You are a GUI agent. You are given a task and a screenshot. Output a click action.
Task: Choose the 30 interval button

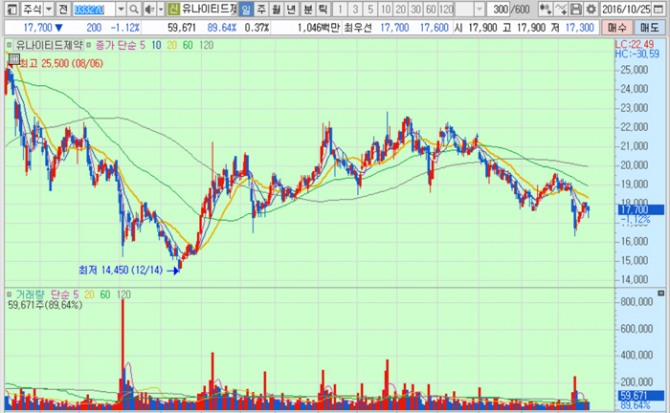coord(416,9)
